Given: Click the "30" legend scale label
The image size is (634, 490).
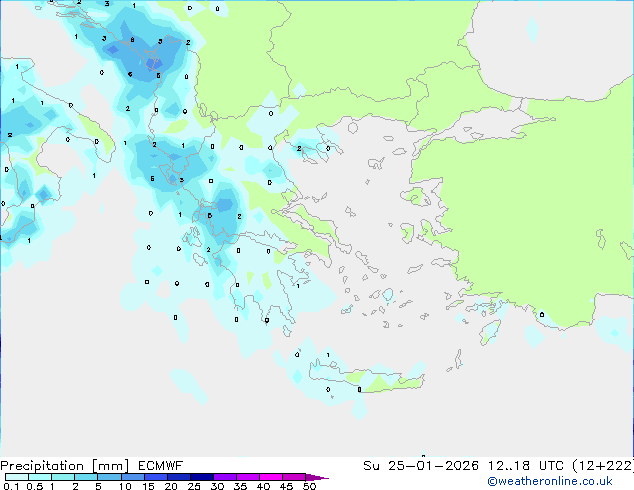Looking at the screenshot, I should 217,486.
